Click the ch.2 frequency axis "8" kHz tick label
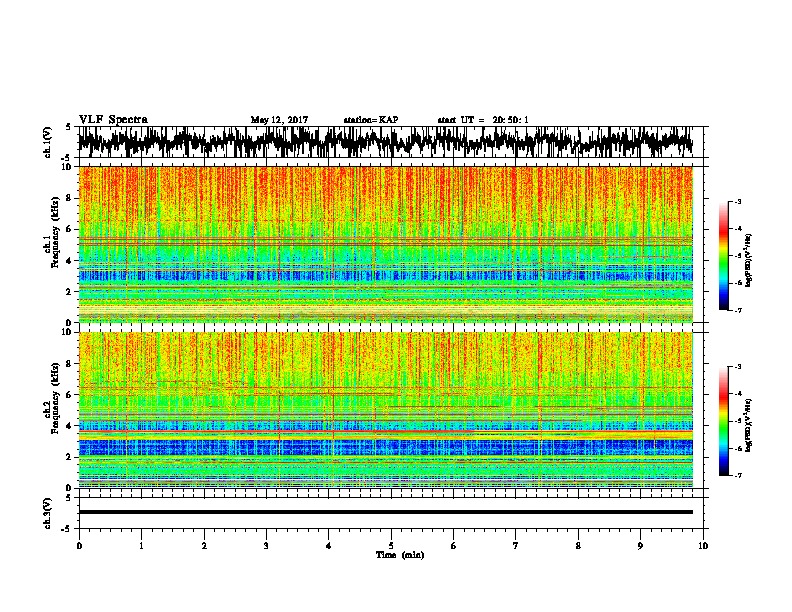Viewport: 792px width, 612px height. point(69,363)
